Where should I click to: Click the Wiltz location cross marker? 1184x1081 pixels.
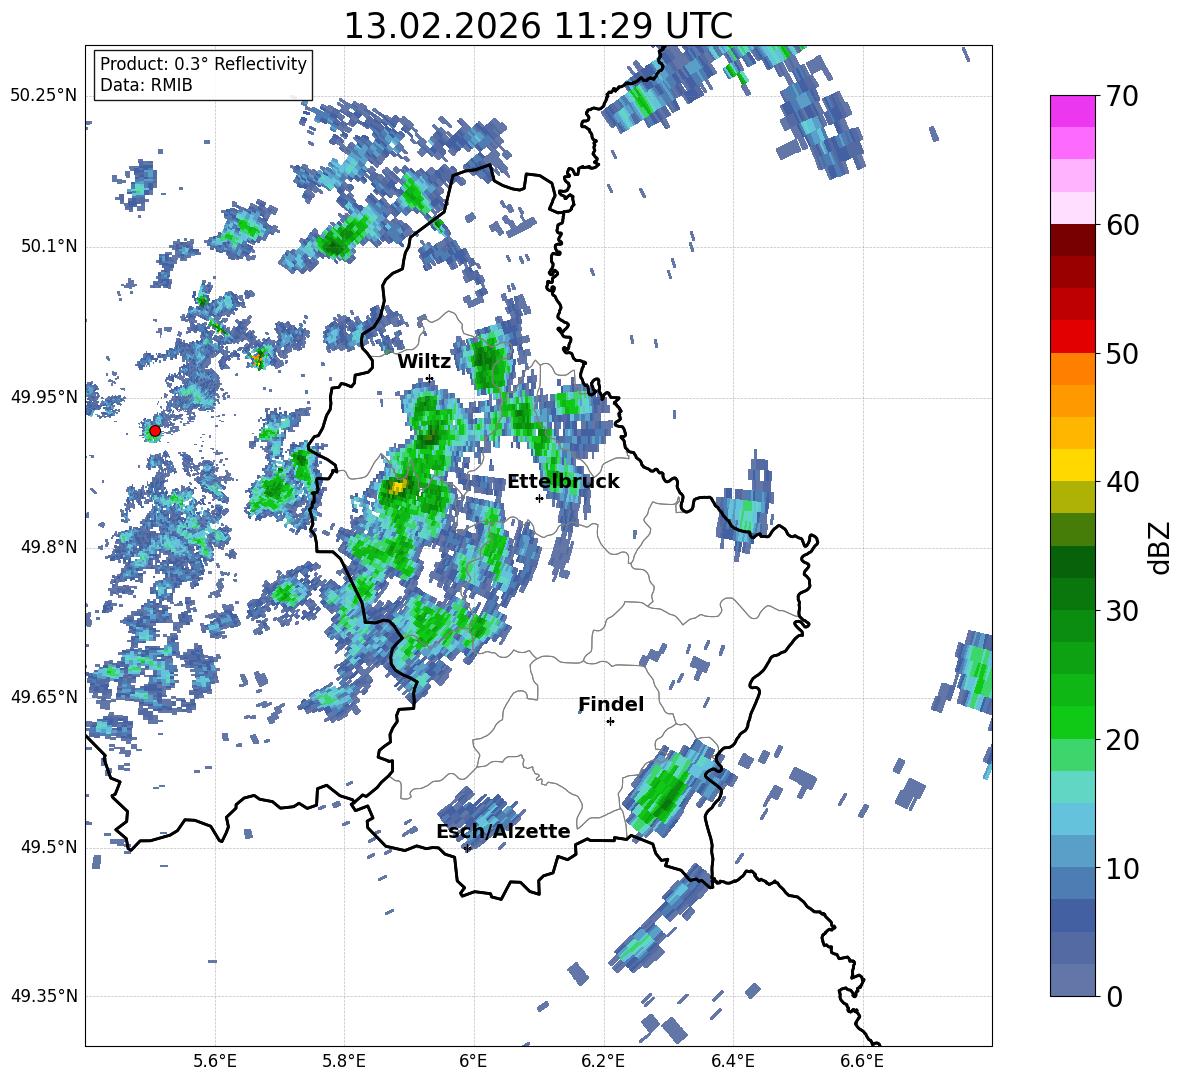430,379
